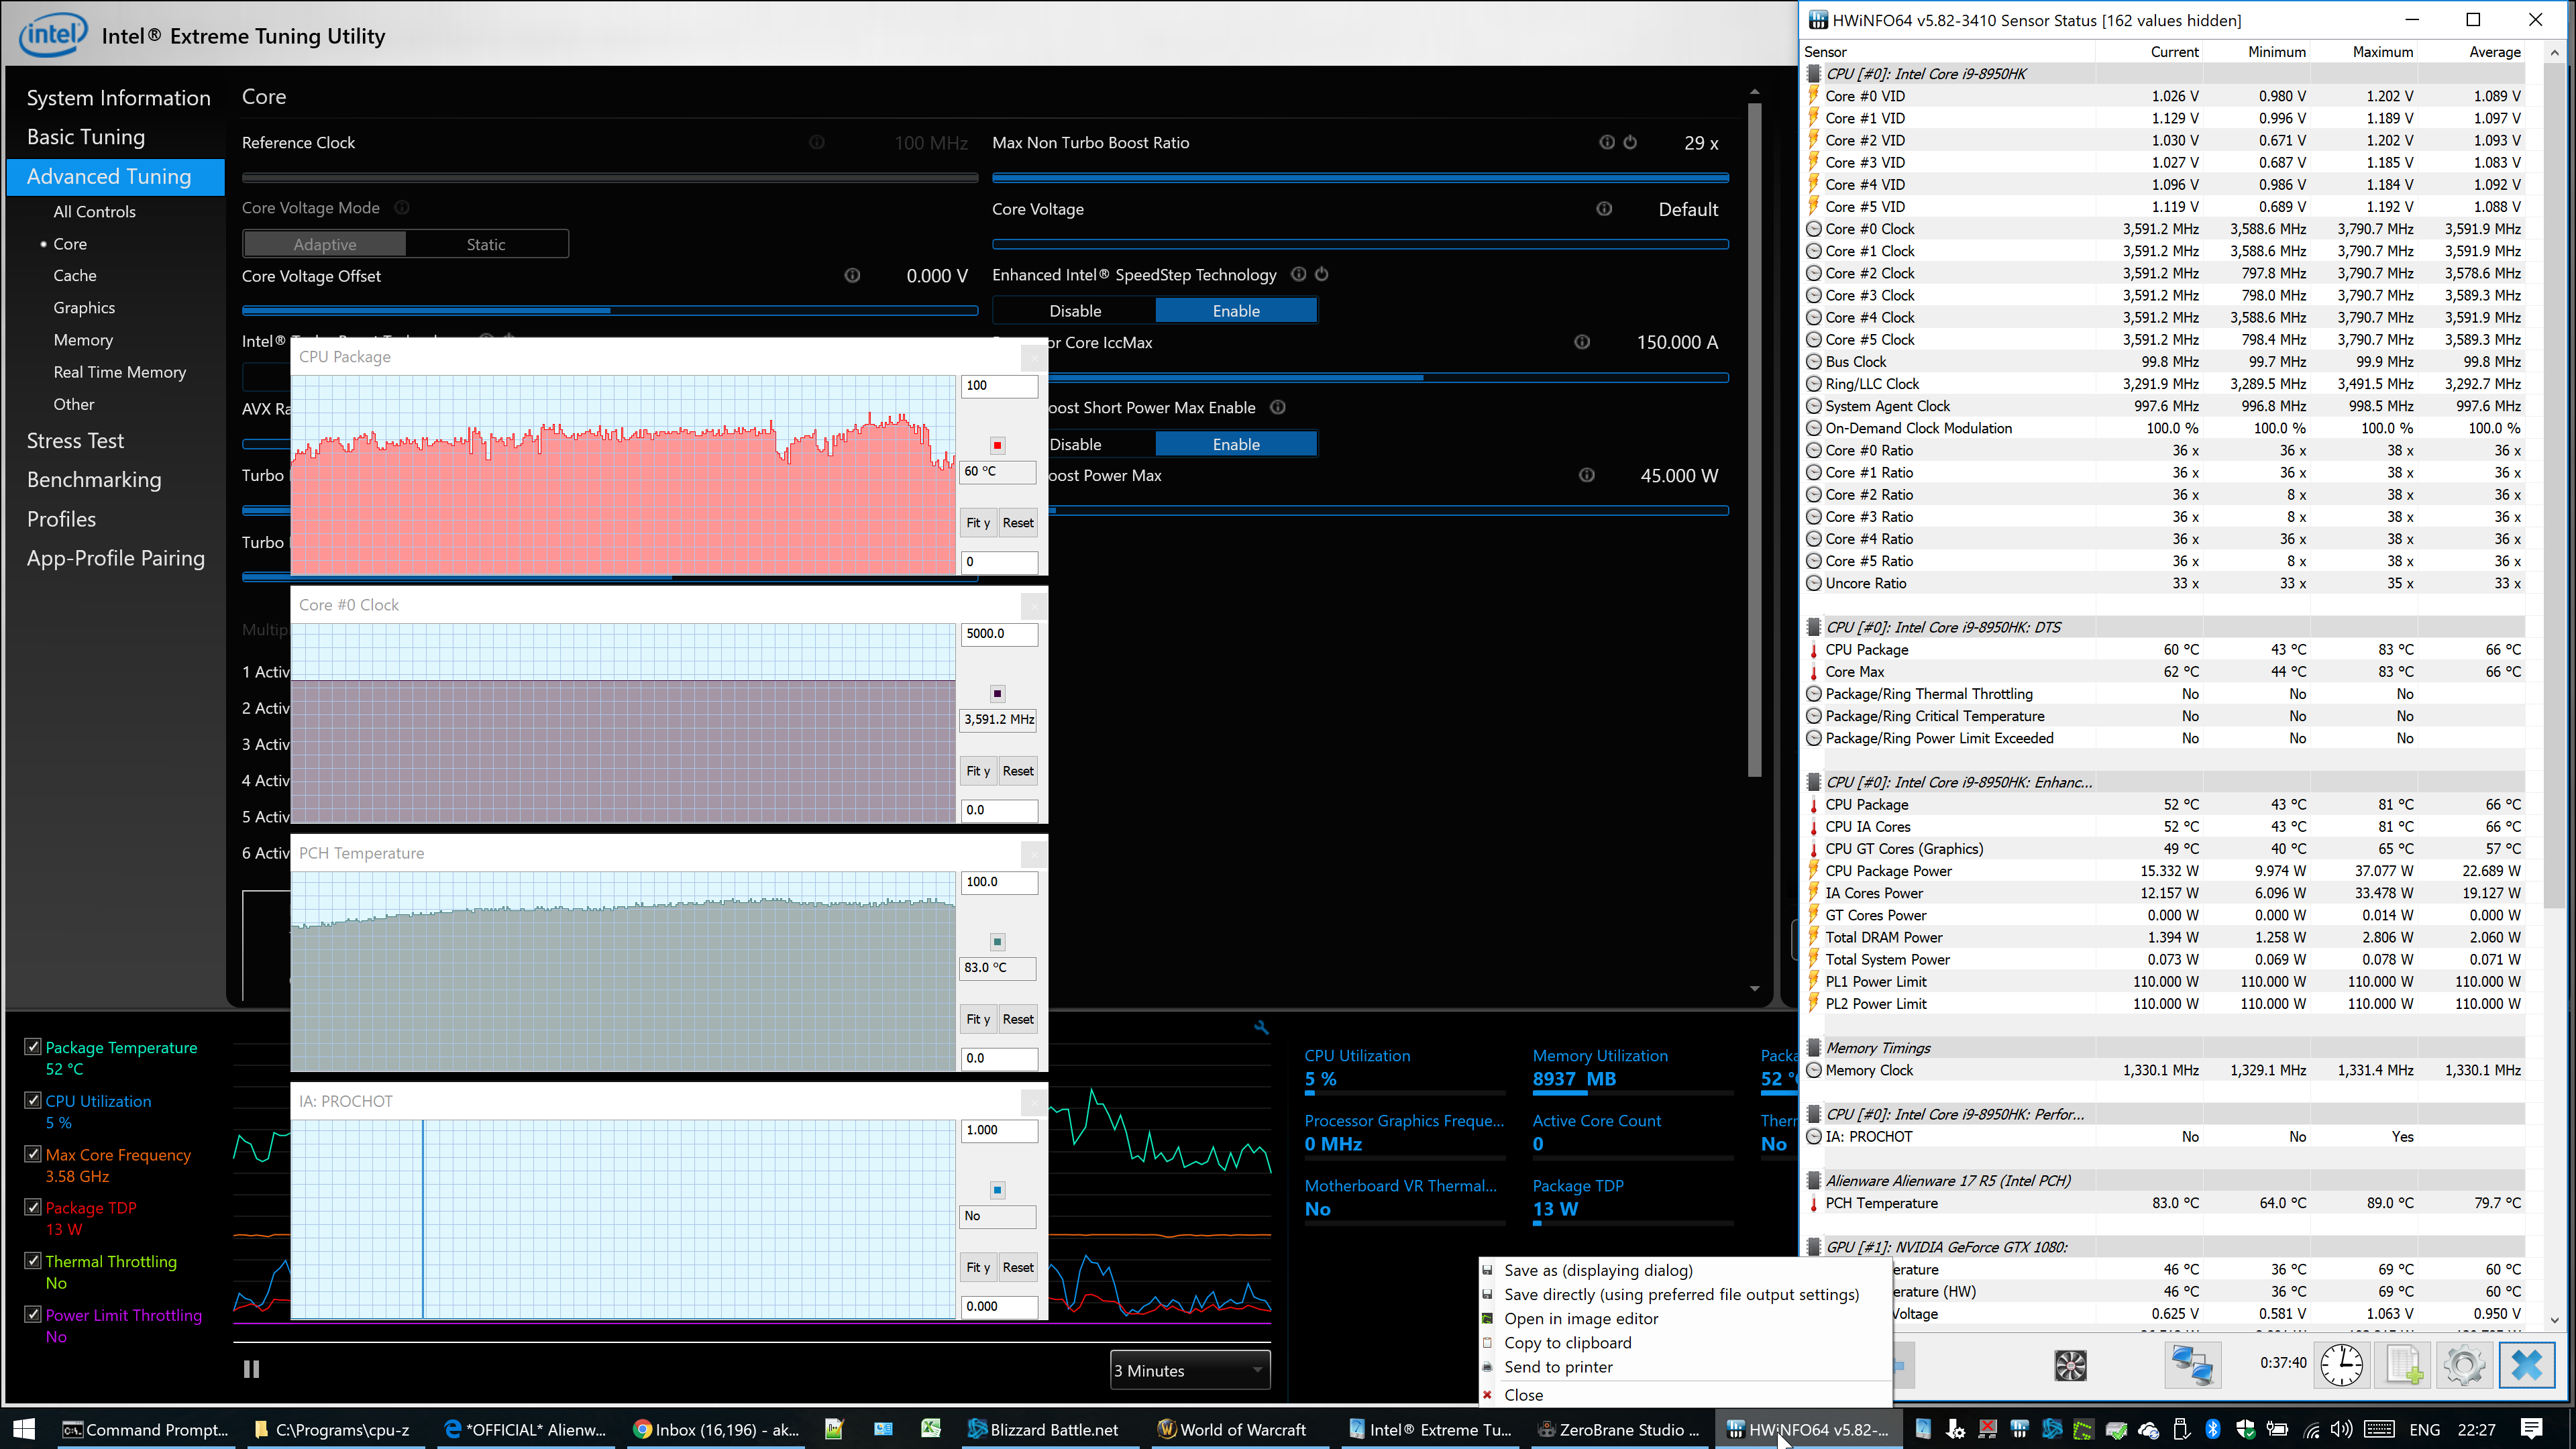The width and height of the screenshot is (2576, 1449).
Task: Uncheck Package Temperature monitor checkbox
Action: (x=33, y=1046)
